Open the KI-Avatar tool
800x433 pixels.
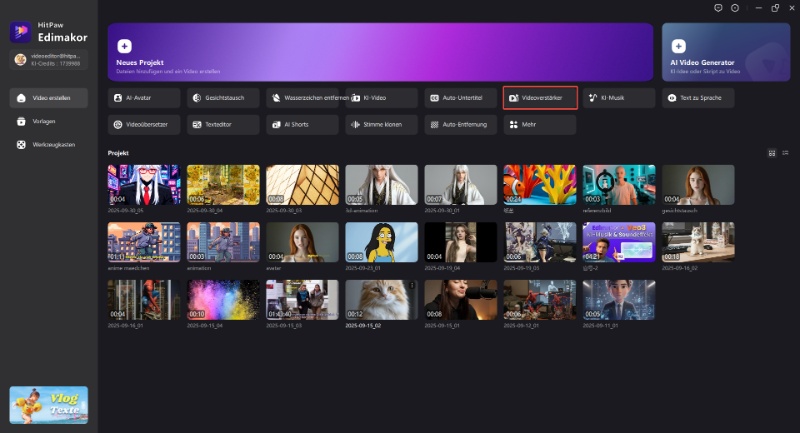tap(144, 98)
